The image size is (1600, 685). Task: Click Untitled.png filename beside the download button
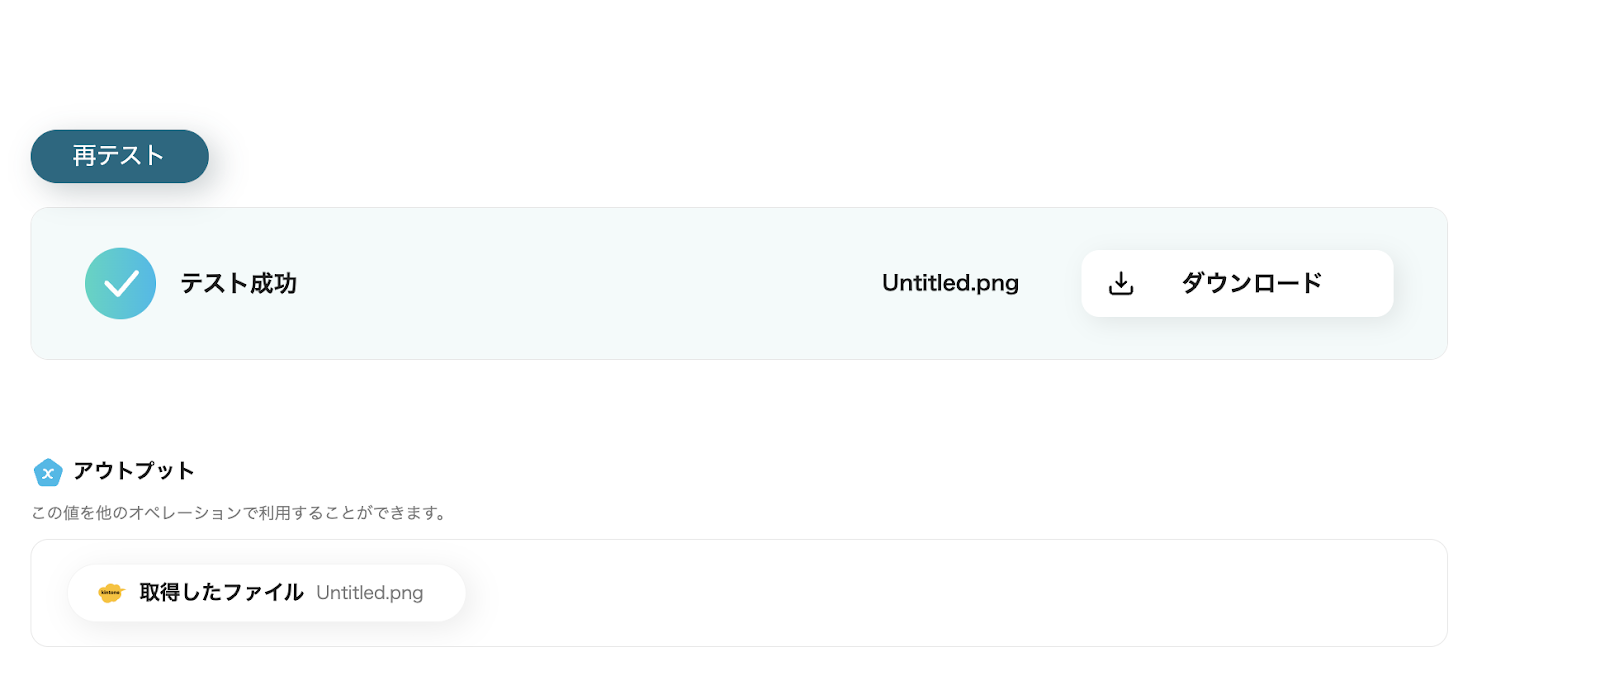pyautogui.click(x=949, y=284)
